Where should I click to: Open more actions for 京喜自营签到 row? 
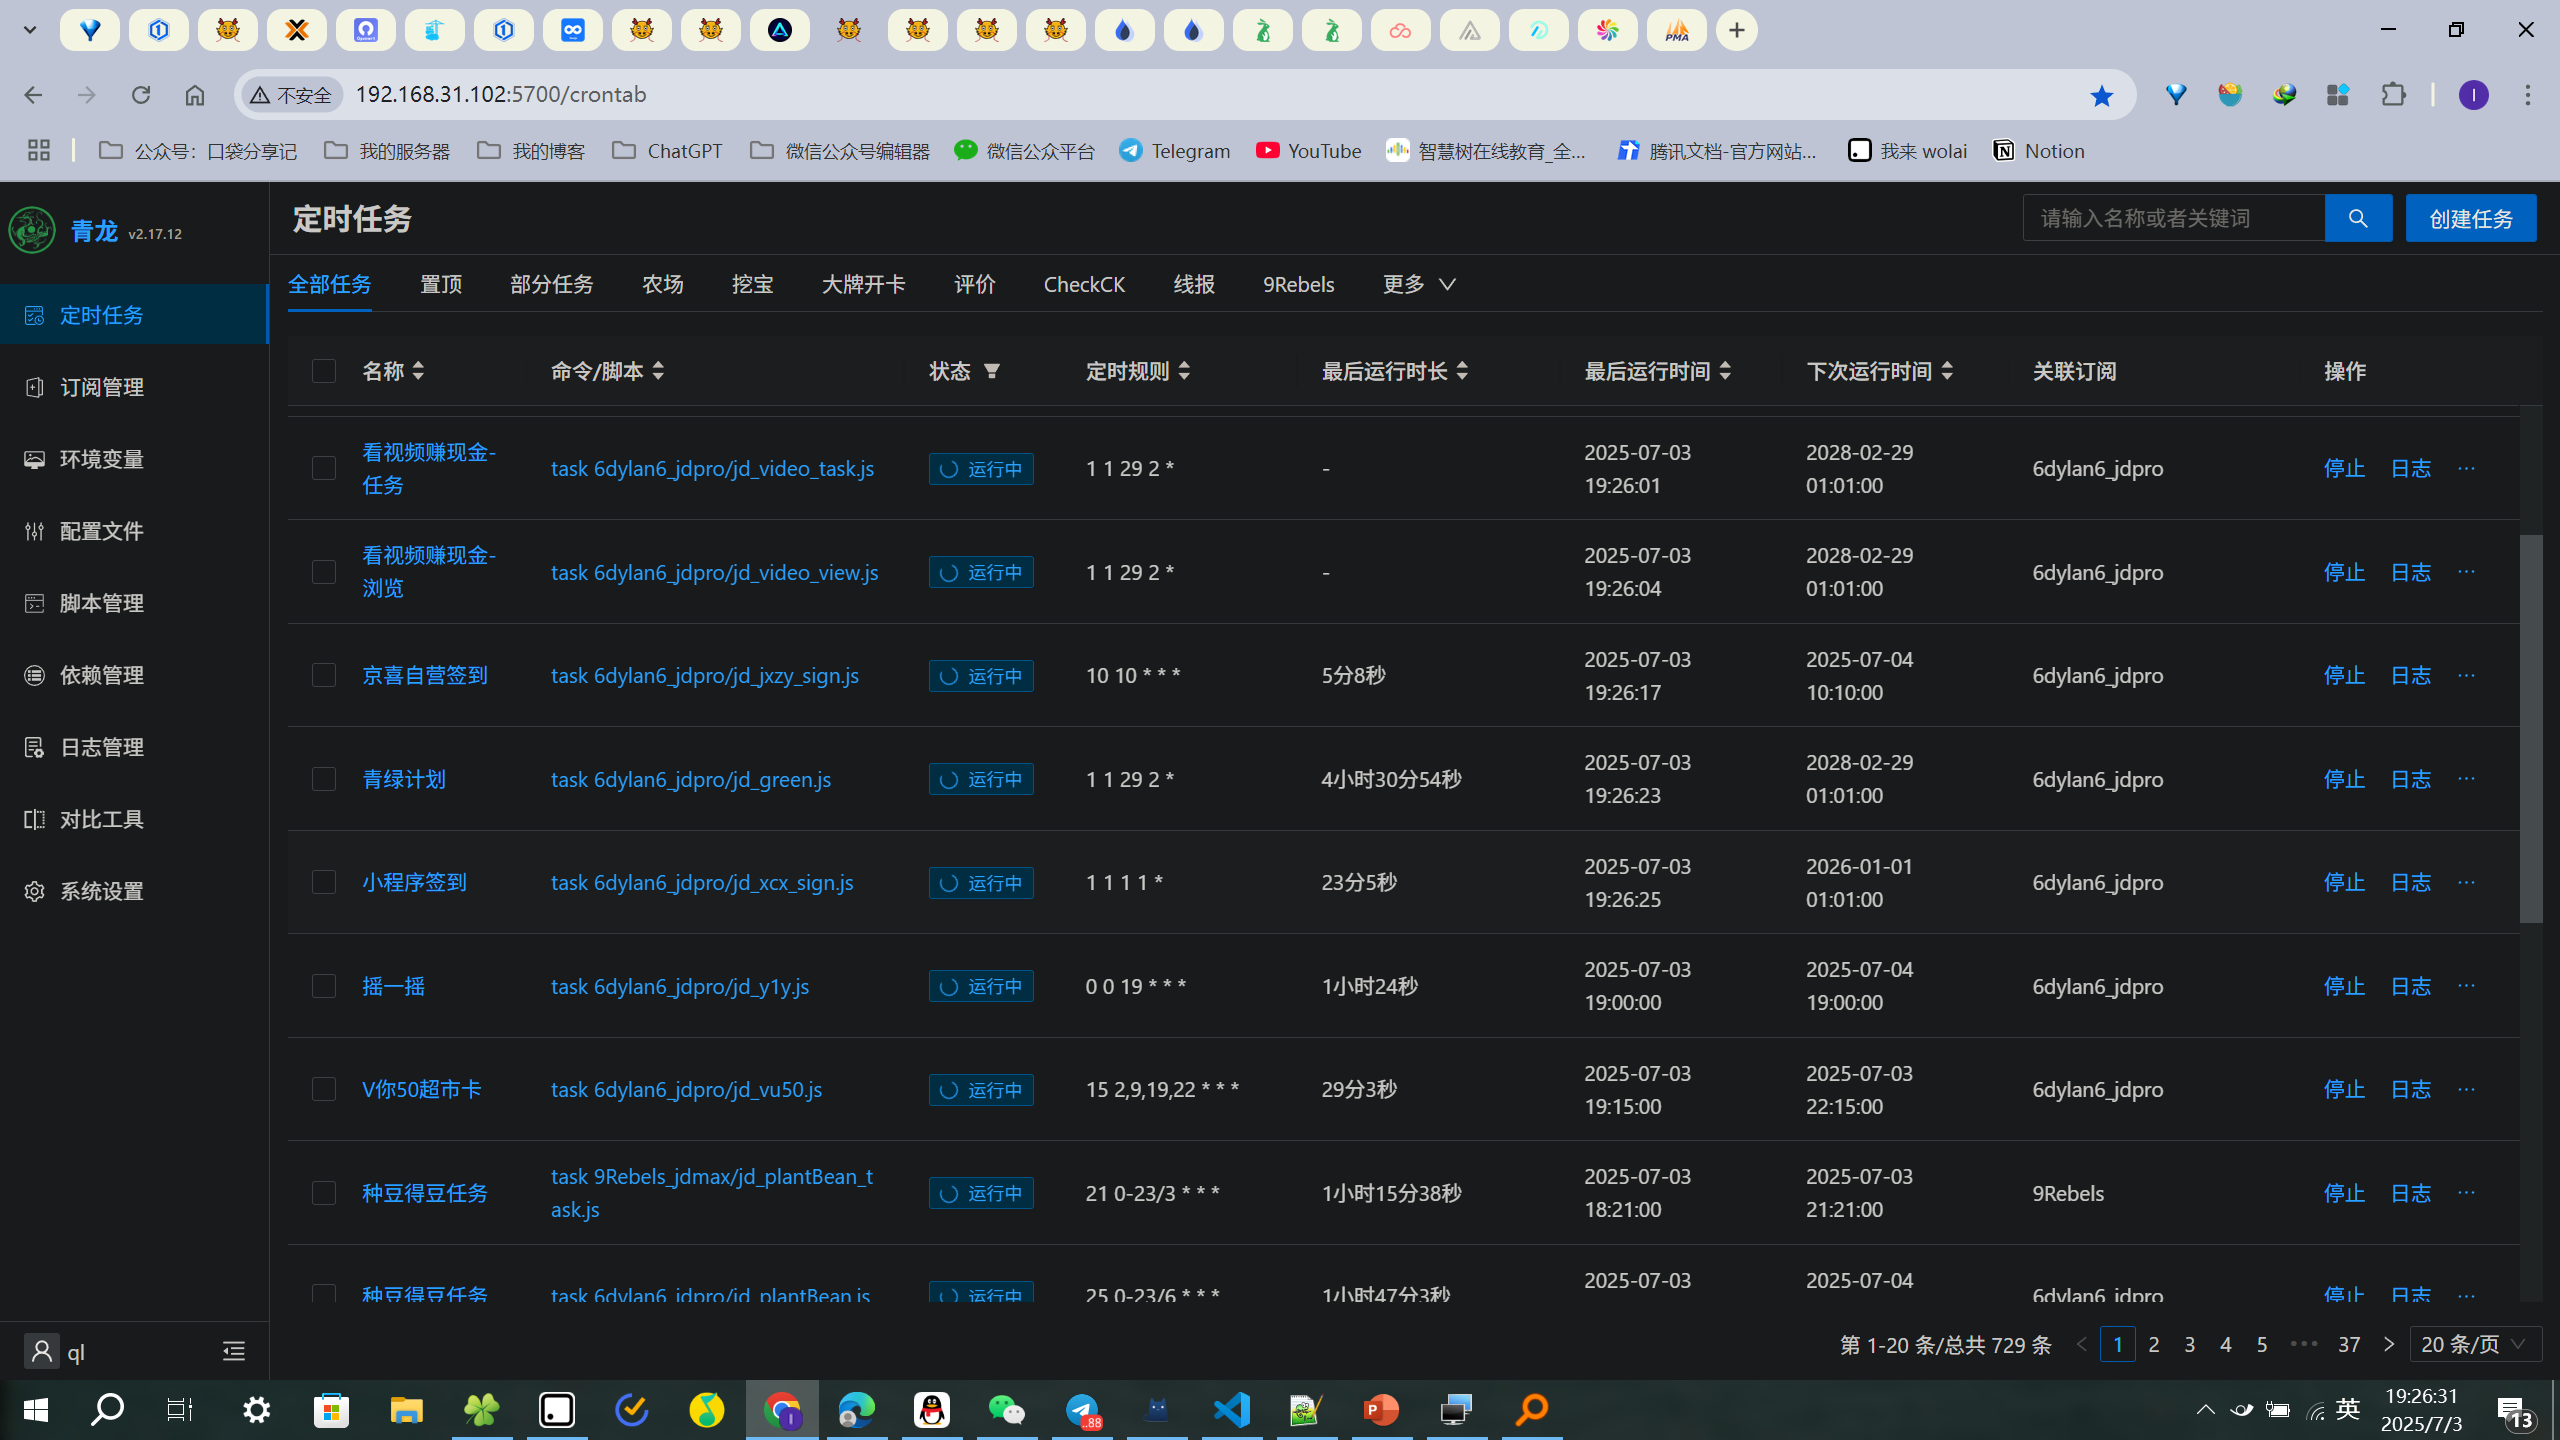2466,675
